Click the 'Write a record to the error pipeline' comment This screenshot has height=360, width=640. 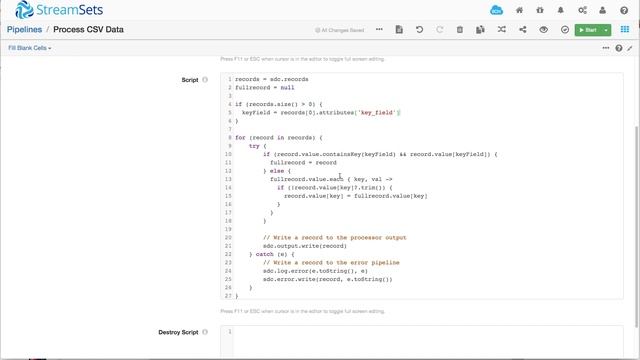(x=331, y=262)
